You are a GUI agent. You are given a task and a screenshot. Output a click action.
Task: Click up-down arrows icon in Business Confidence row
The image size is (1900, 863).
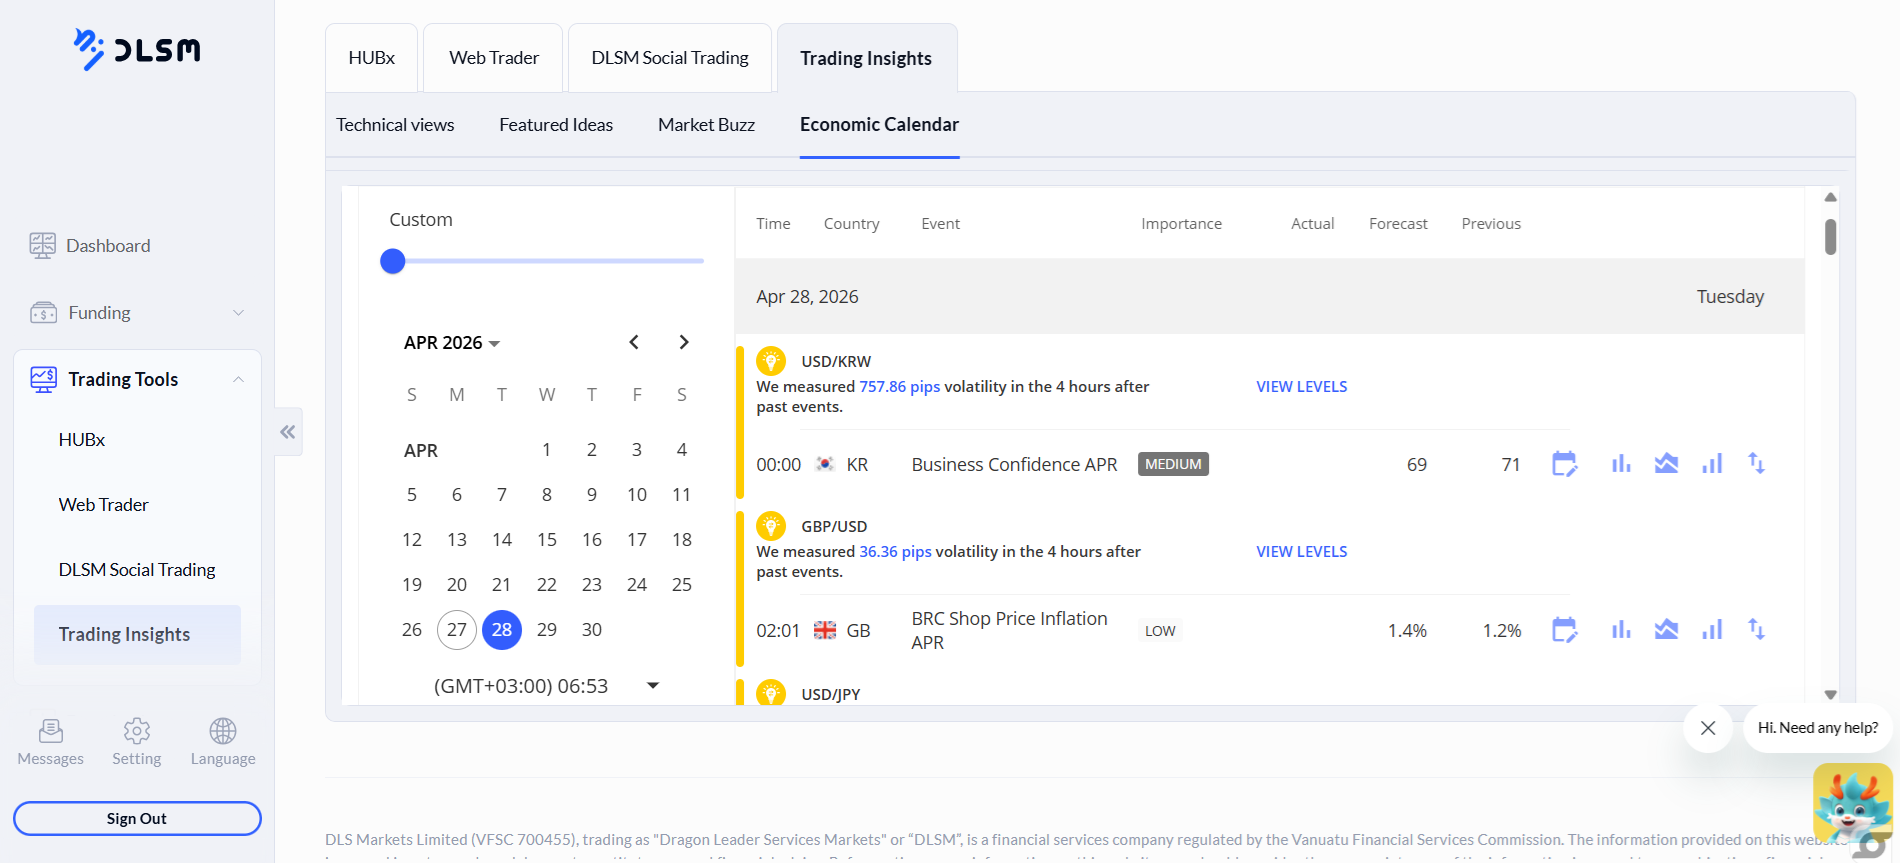tap(1756, 463)
